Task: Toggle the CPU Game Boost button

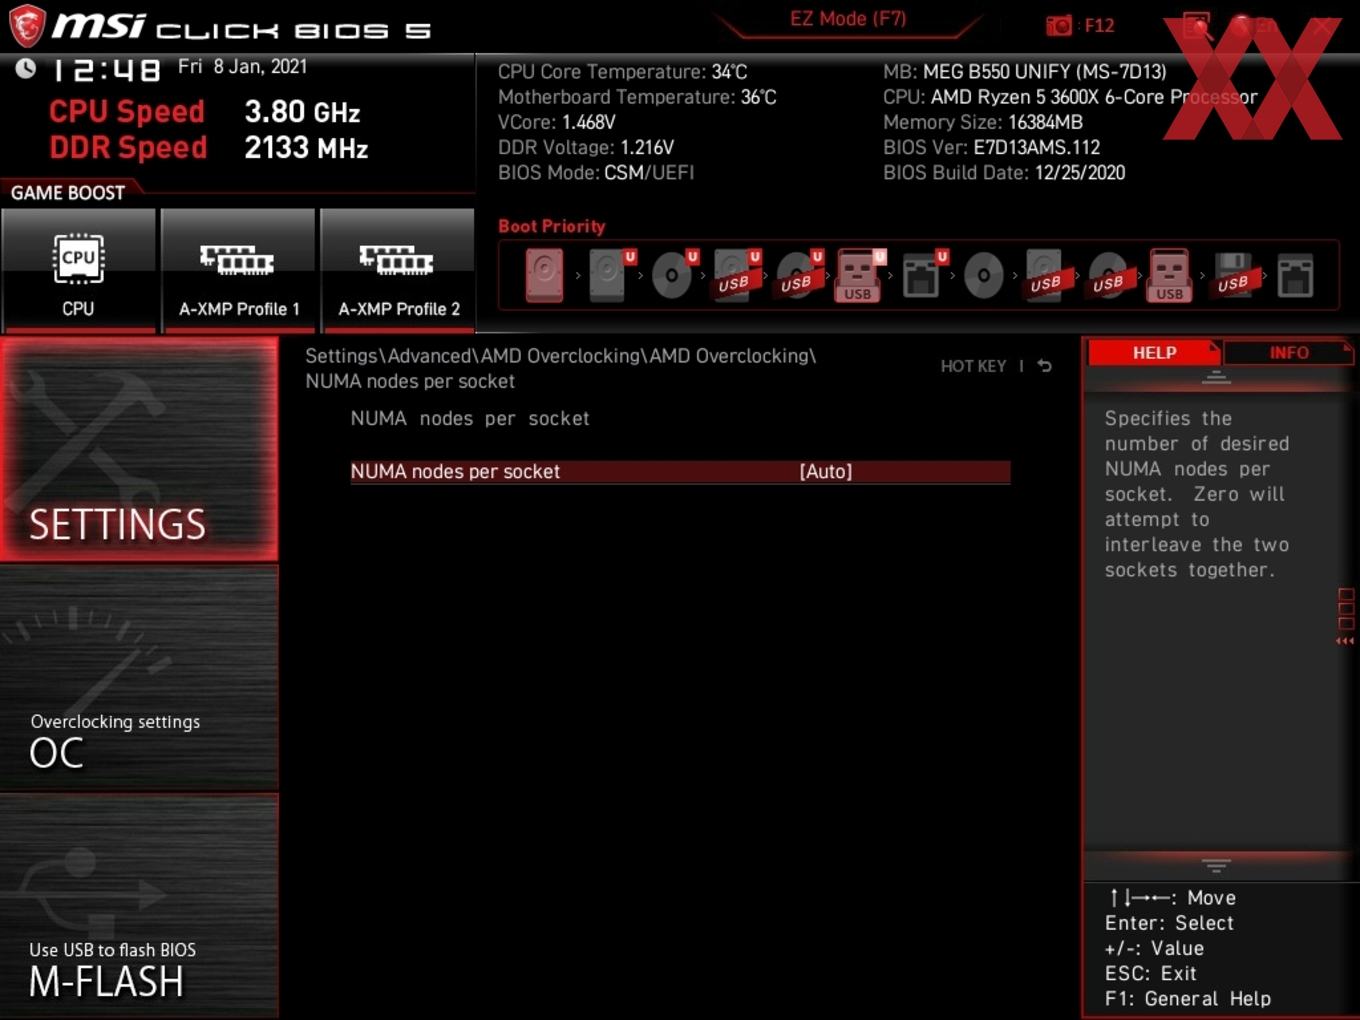Action: (x=78, y=270)
